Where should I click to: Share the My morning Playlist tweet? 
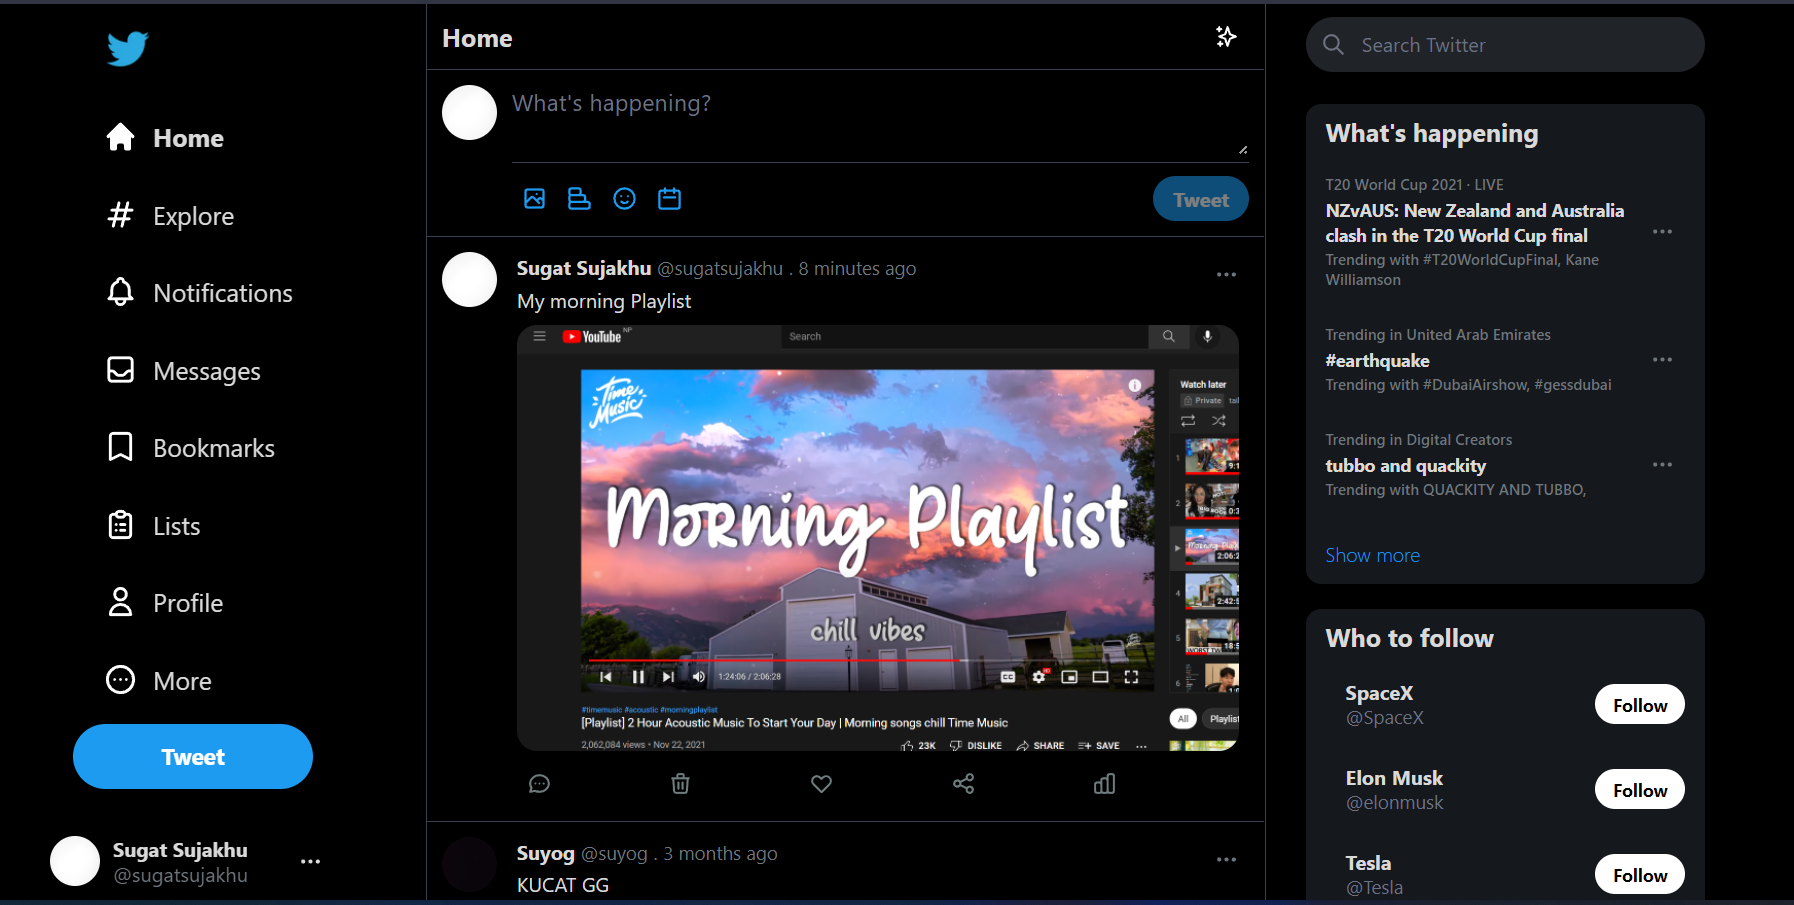[x=963, y=784]
